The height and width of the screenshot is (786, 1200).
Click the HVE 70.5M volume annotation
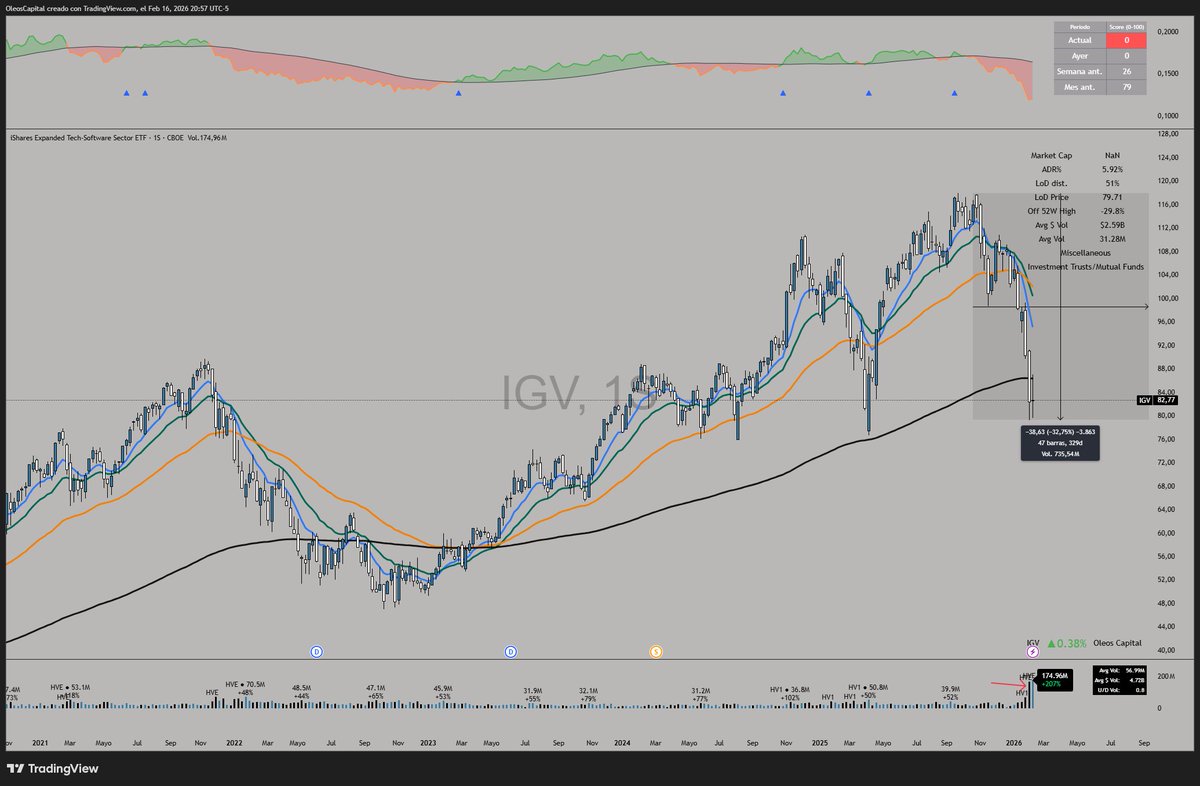(x=246, y=688)
